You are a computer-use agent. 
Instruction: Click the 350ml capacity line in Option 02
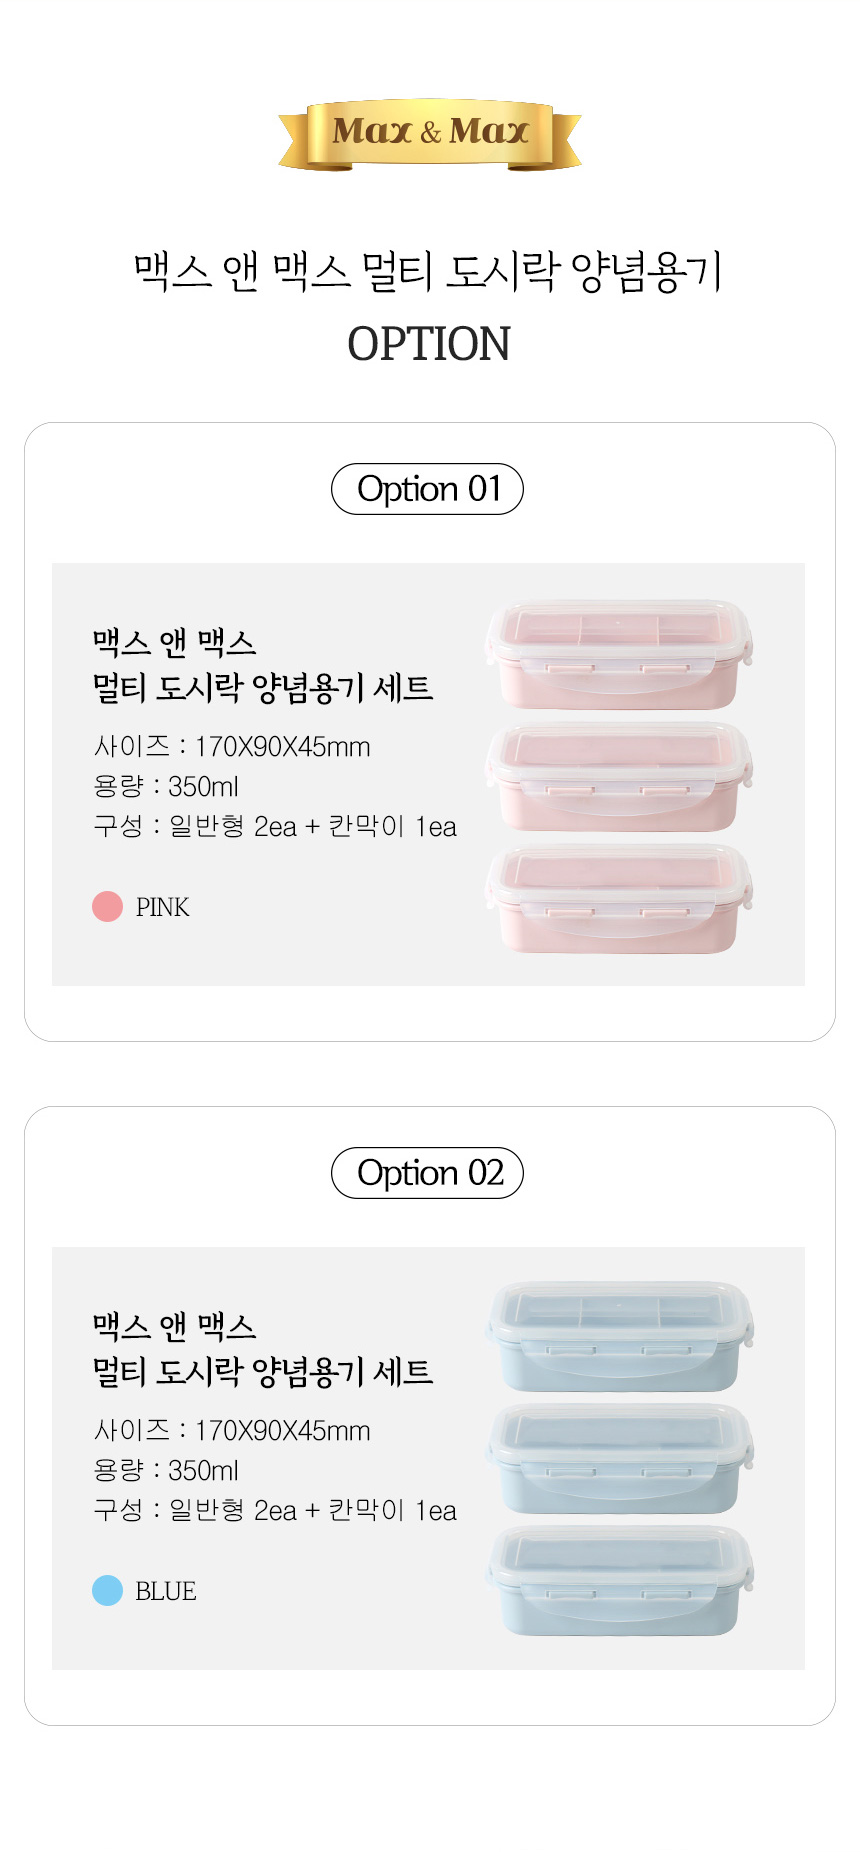166,1470
